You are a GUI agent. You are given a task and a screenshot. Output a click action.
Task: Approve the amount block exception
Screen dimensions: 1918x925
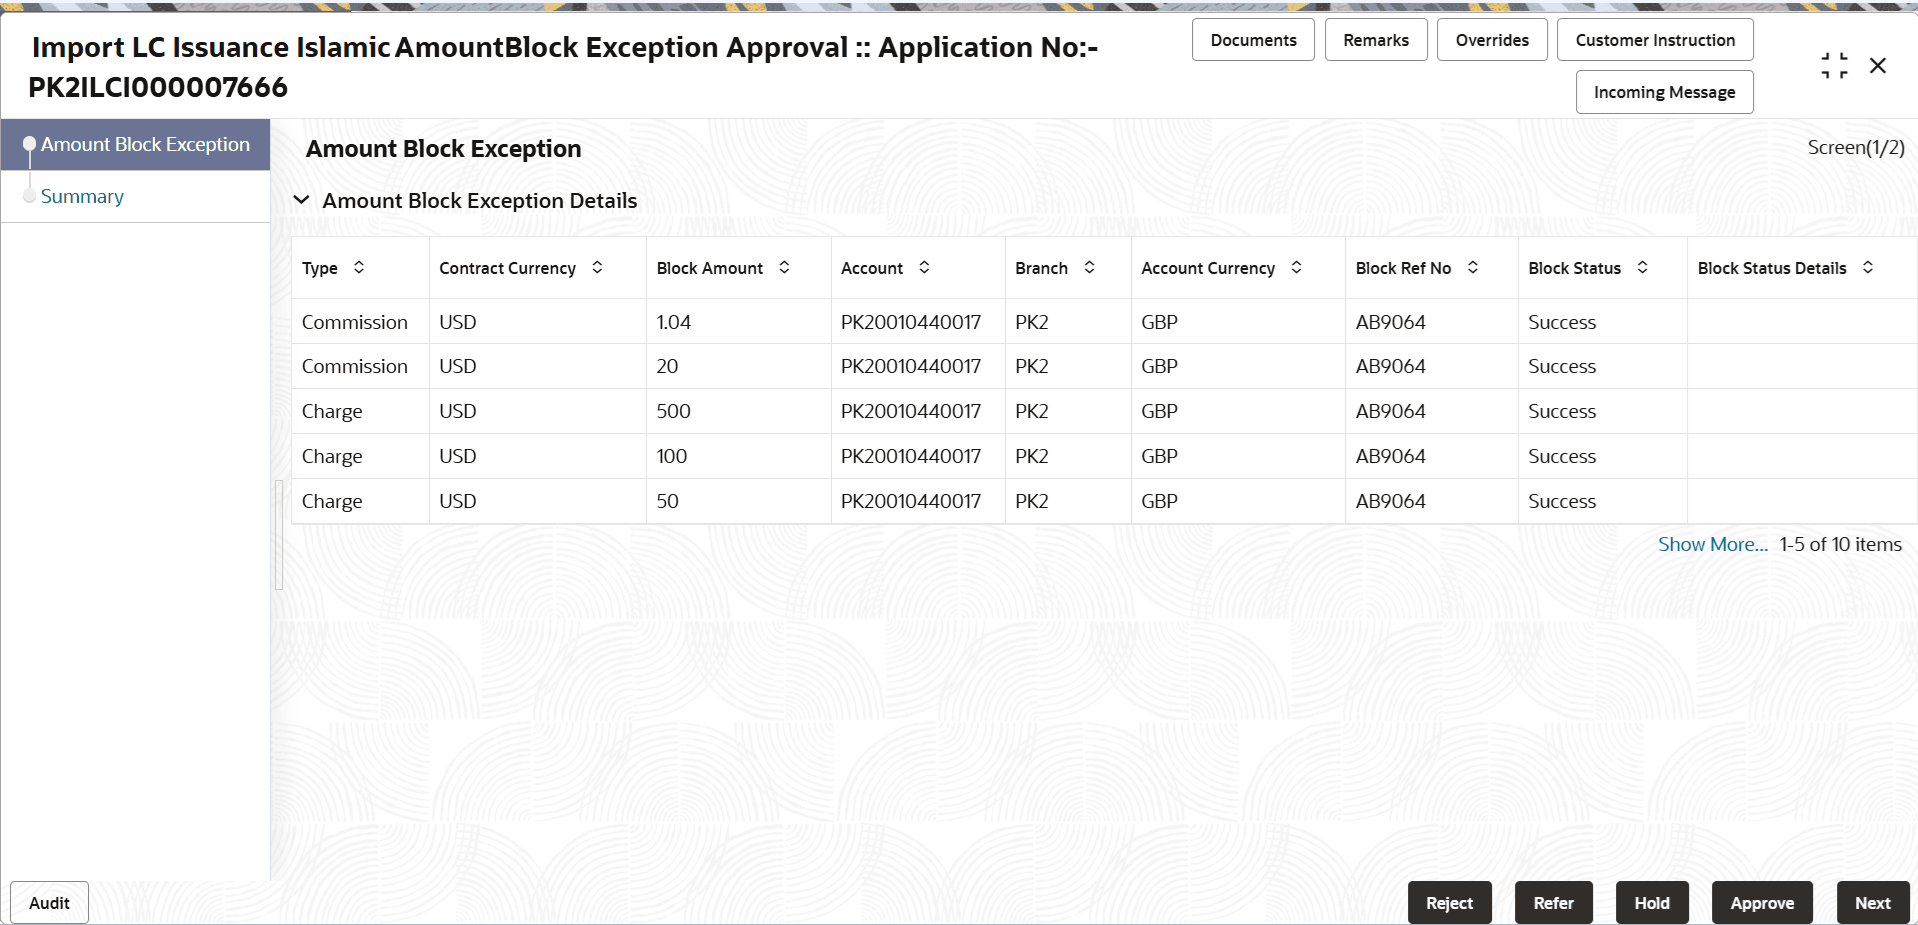(x=1762, y=902)
